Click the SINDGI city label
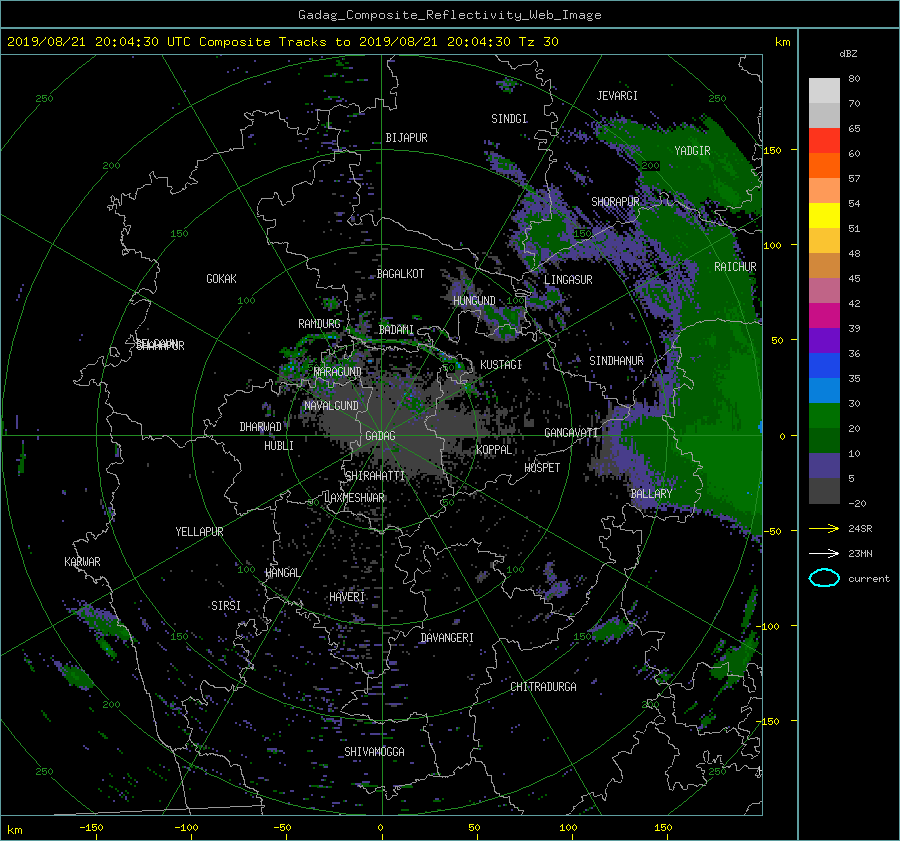 [509, 118]
